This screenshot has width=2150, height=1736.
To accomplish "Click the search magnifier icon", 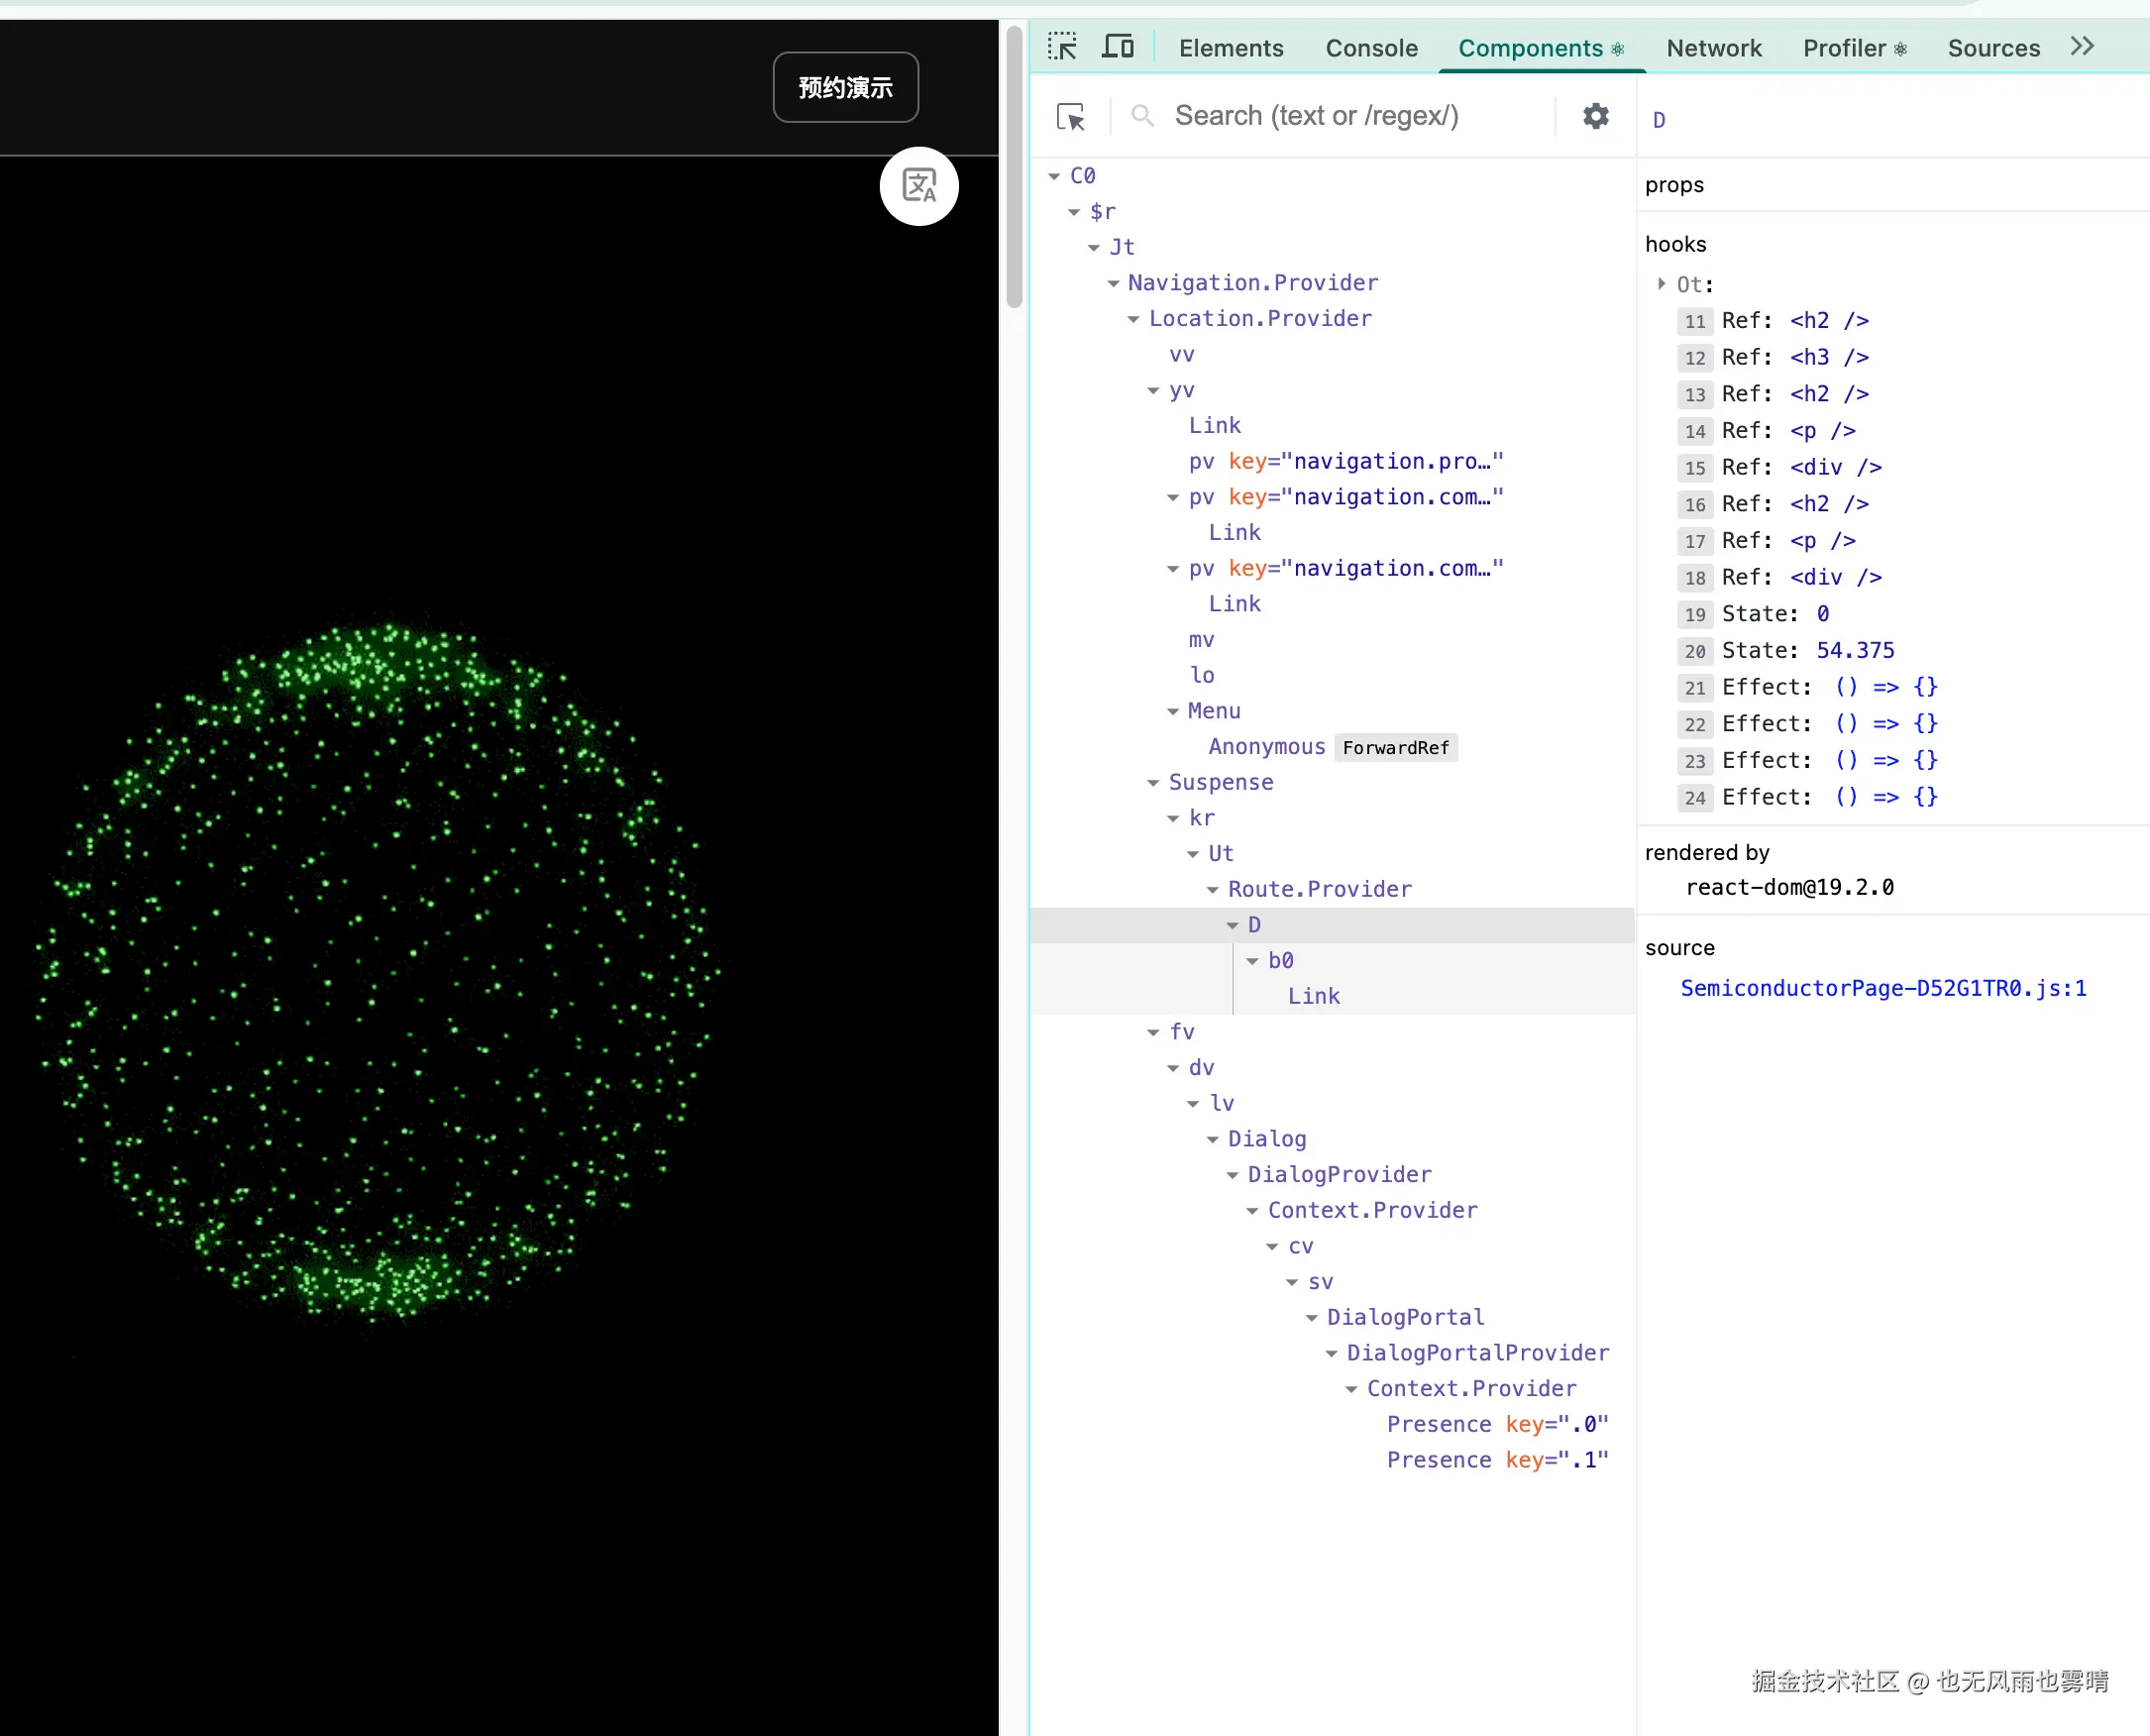I will point(1142,116).
